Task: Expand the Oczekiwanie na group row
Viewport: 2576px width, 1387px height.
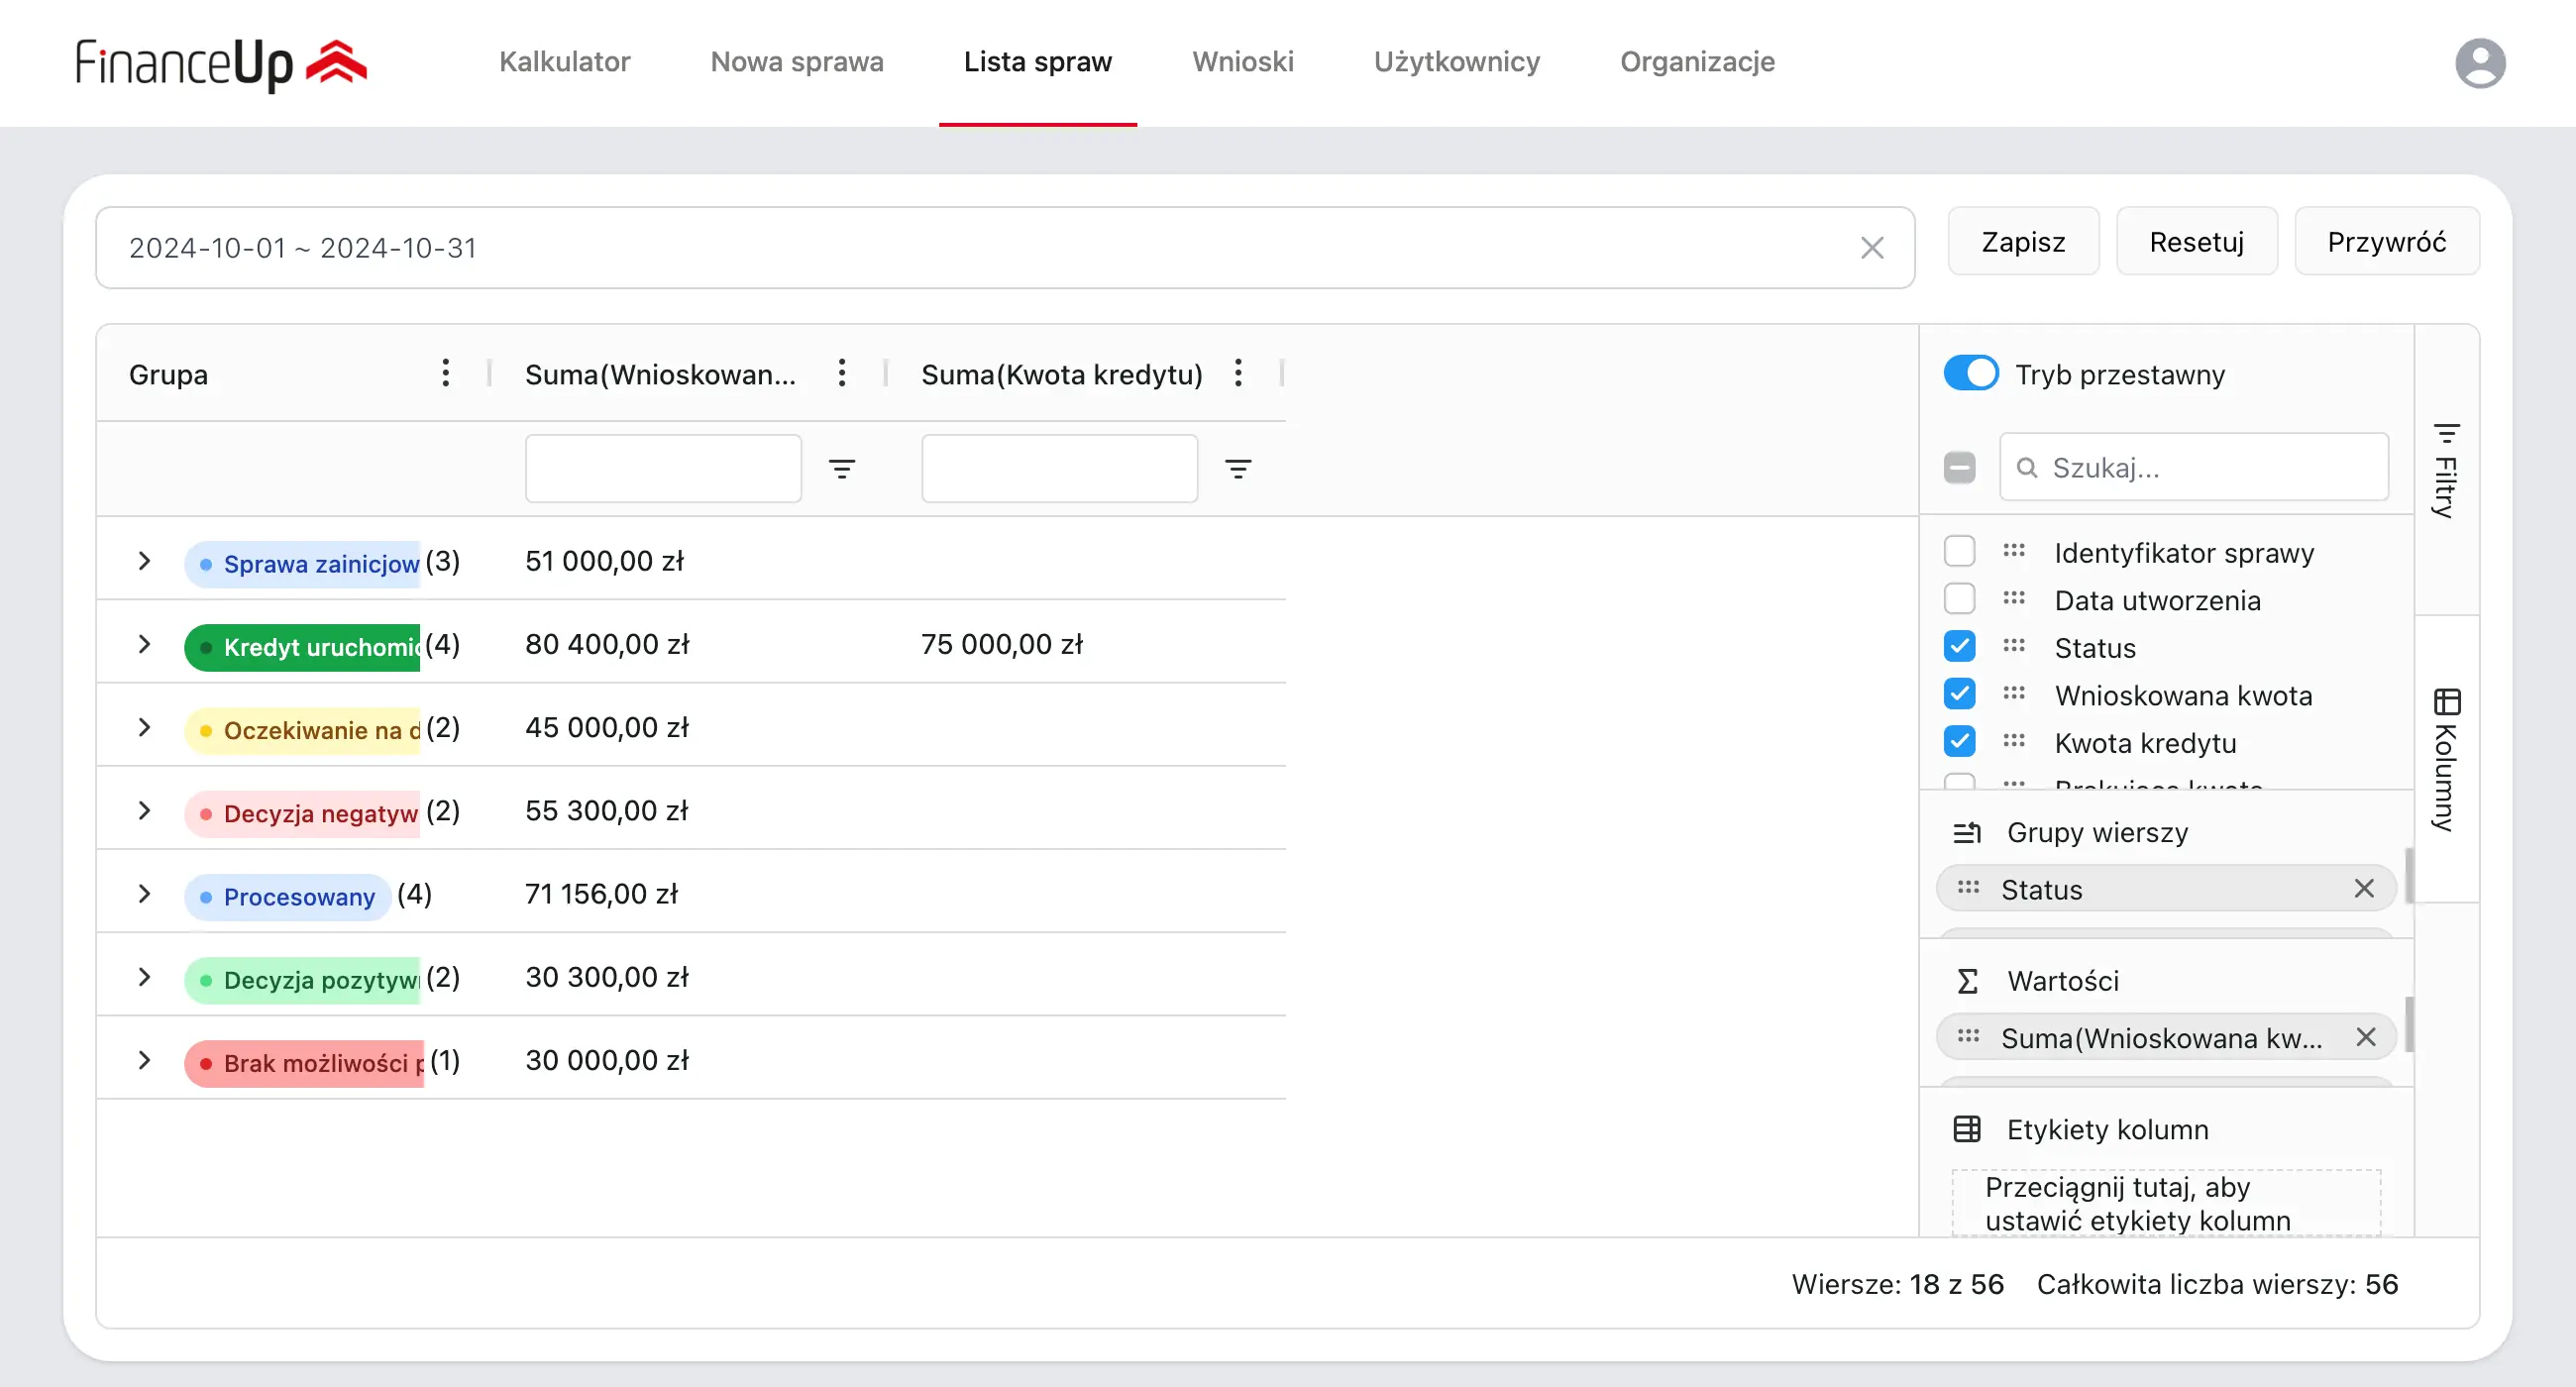Action: tap(144, 727)
